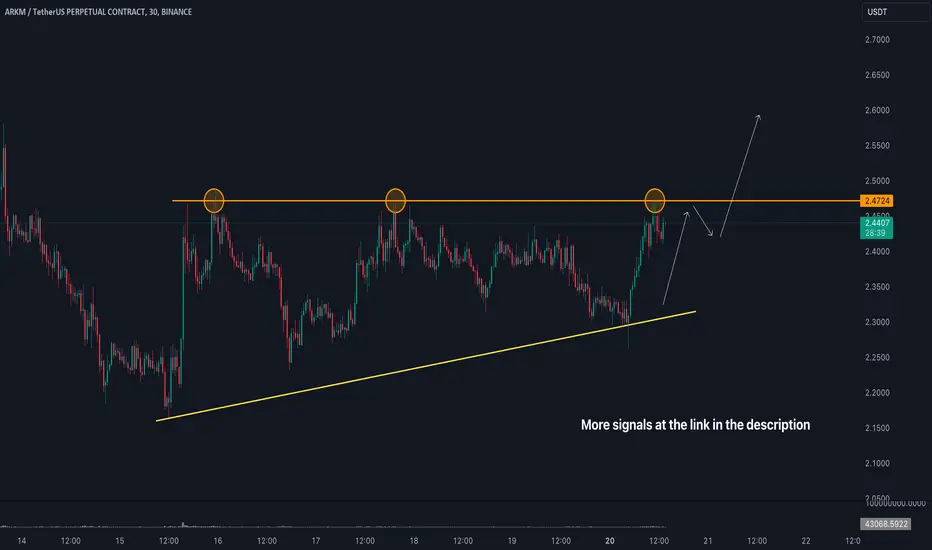
Task: Click the 2.3000 price axis label
Action: (x=877, y=322)
